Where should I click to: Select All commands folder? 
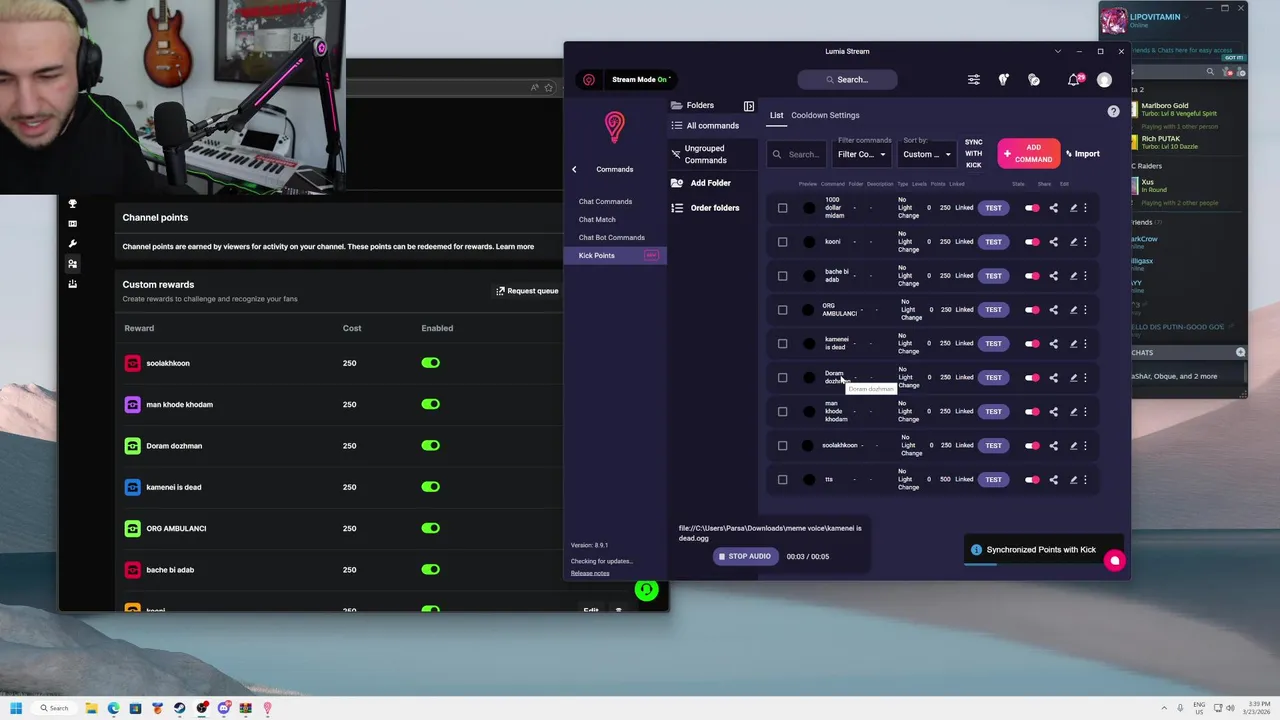[712, 126]
